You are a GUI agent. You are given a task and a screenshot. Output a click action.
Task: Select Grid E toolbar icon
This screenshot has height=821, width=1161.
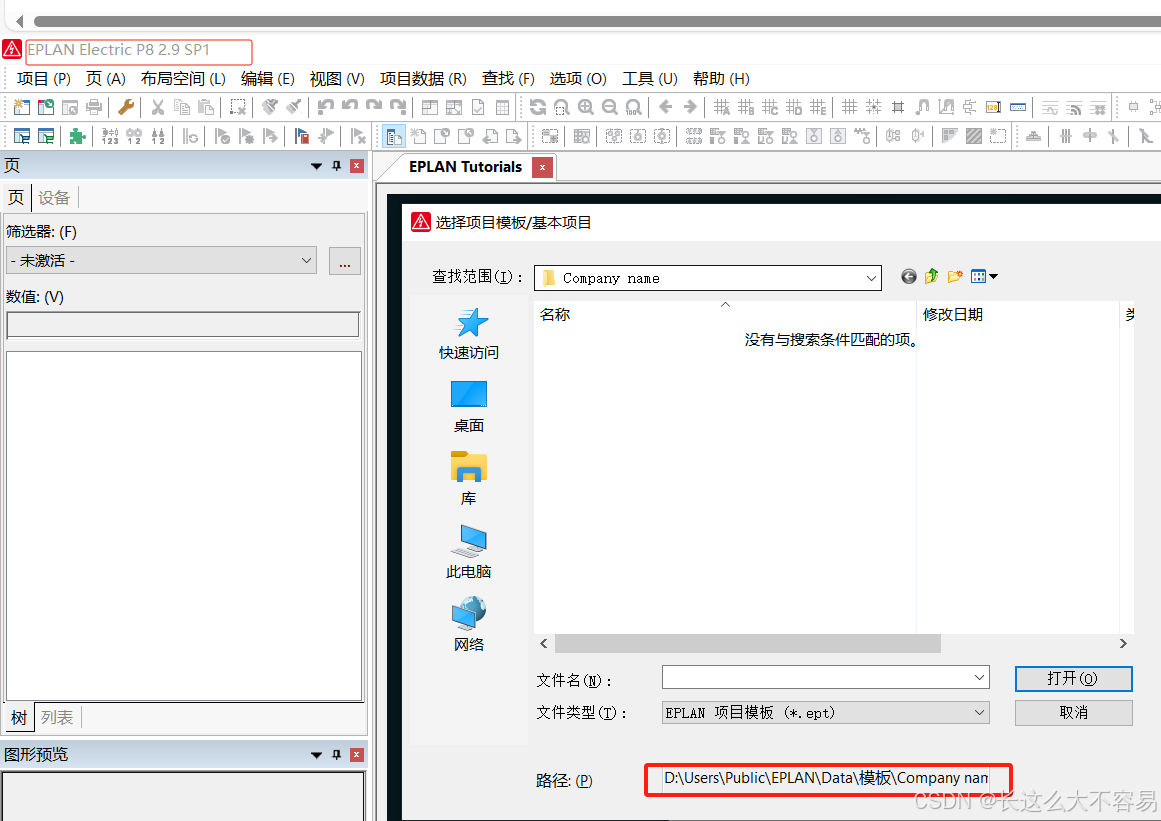[x=818, y=107]
